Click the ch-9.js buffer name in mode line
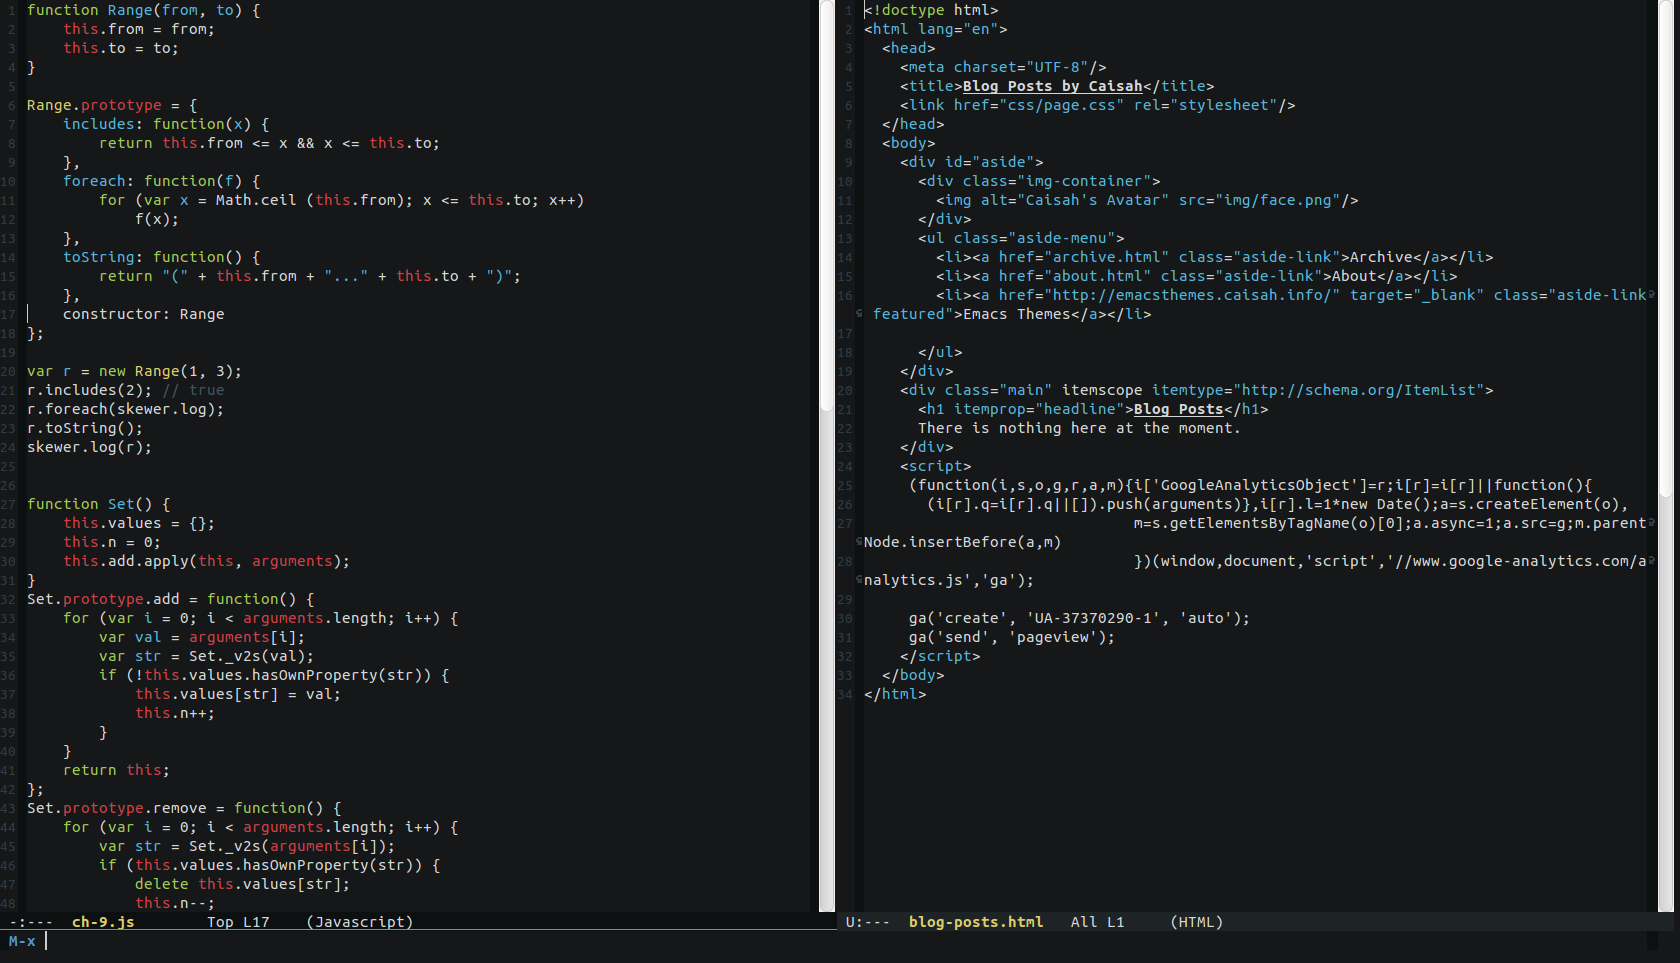This screenshot has width=1680, height=963. point(103,922)
